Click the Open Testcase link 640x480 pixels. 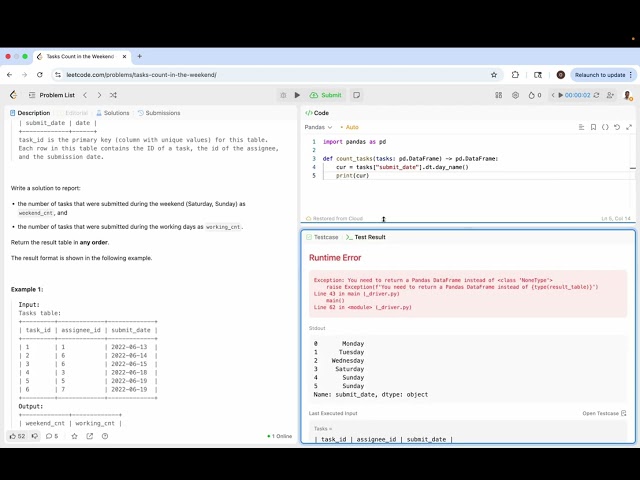[604, 413]
